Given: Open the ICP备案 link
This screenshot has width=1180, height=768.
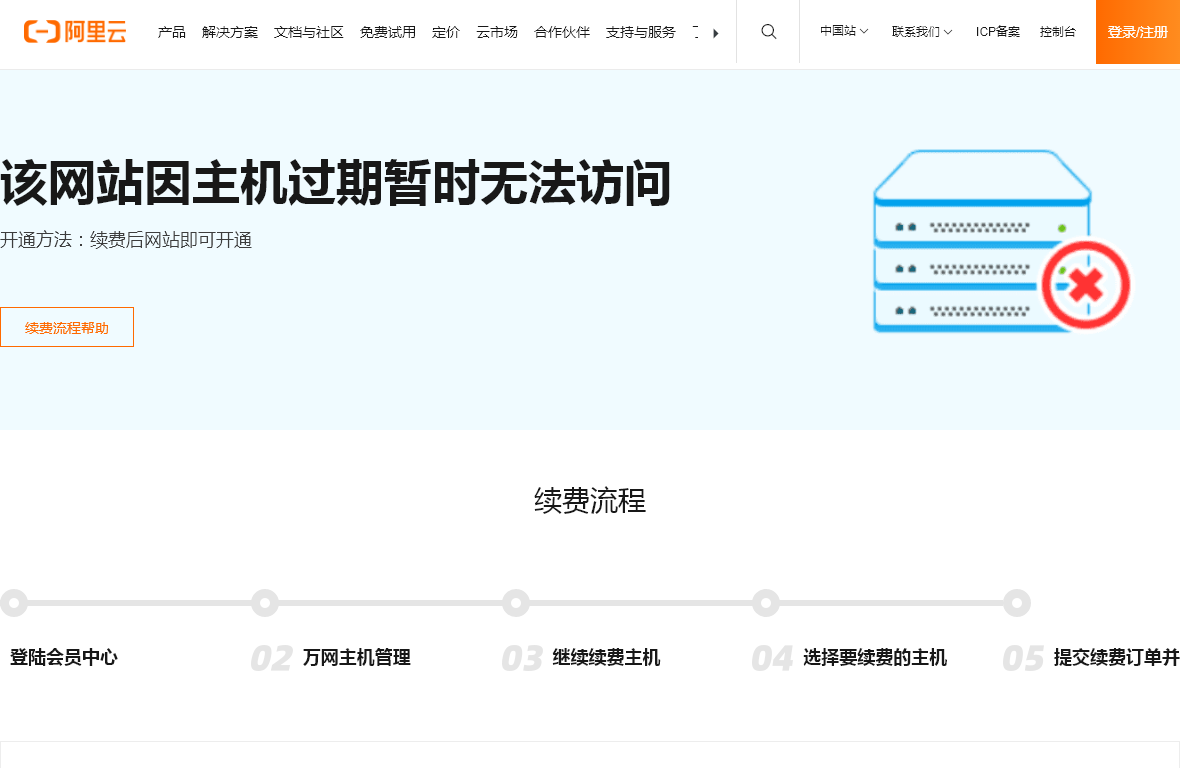Looking at the screenshot, I should [x=997, y=32].
